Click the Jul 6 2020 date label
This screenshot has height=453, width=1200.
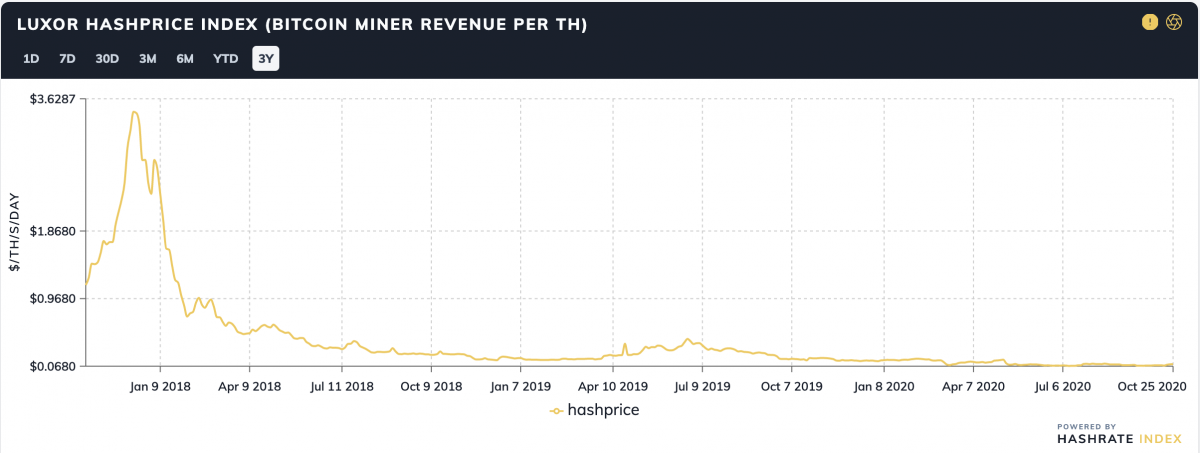[1063, 384]
